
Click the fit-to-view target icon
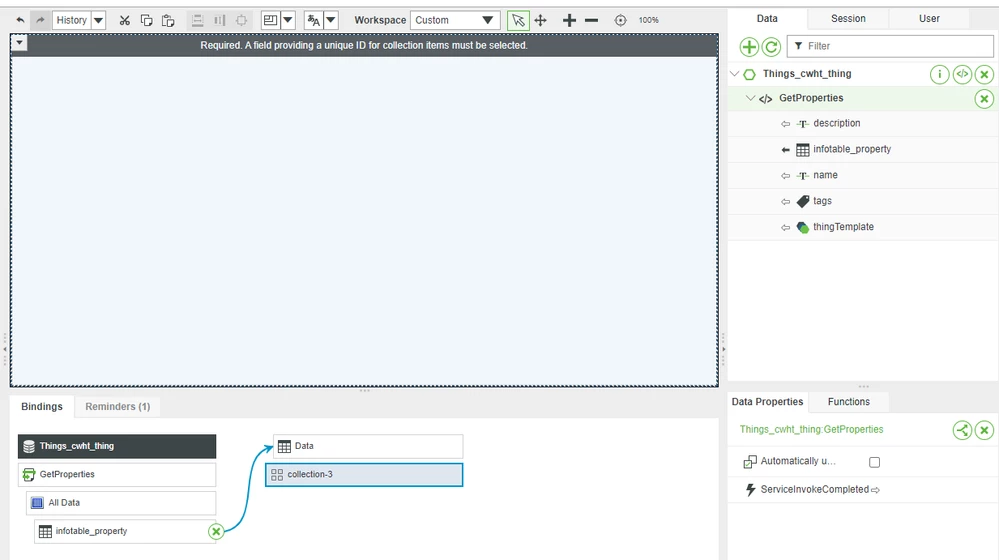point(620,20)
